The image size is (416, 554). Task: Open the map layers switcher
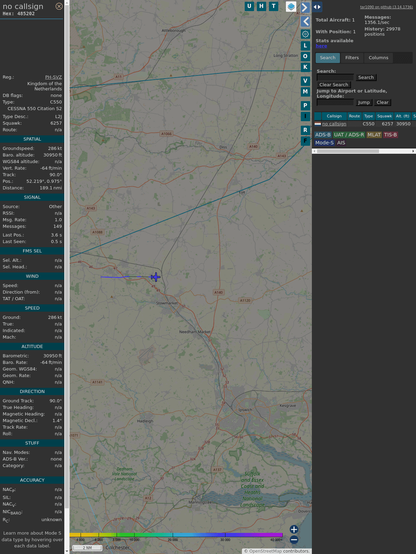[x=291, y=6]
